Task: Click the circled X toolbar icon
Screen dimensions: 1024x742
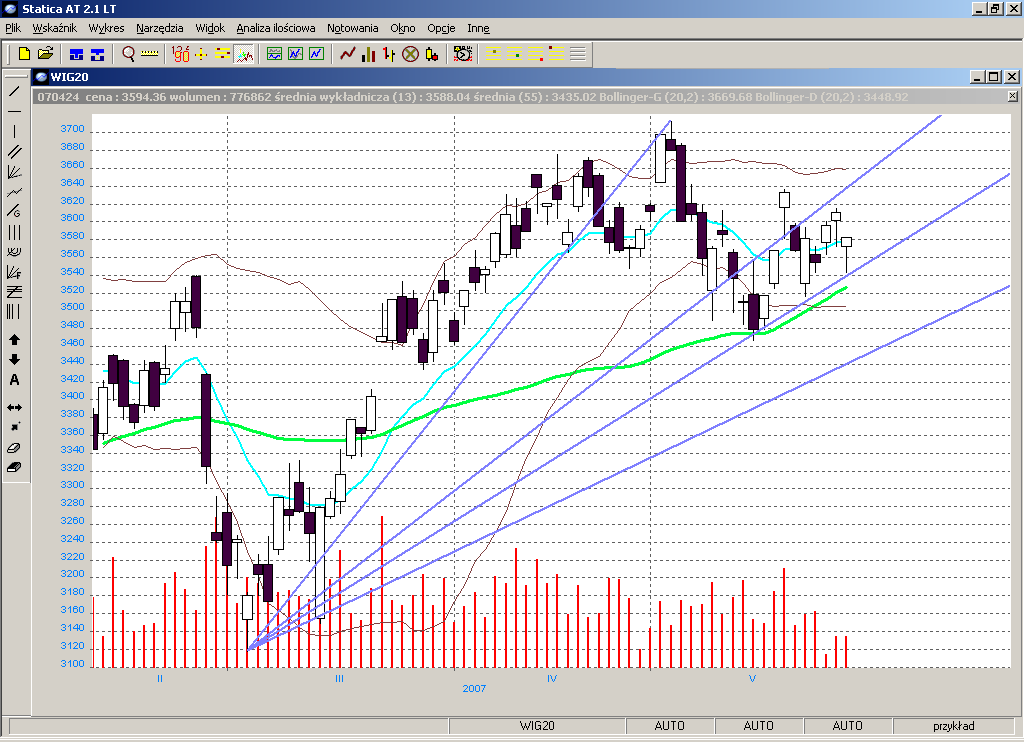Action: click(410, 54)
